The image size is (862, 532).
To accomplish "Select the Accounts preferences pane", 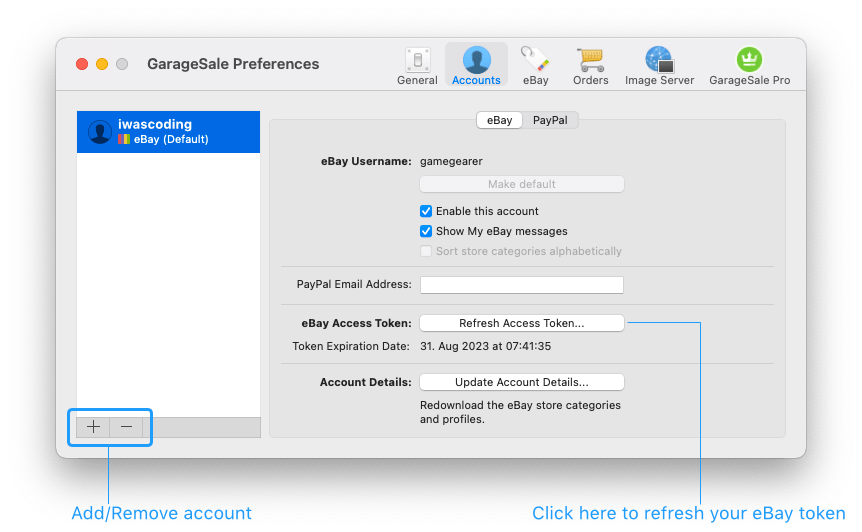I will (x=476, y=66).
